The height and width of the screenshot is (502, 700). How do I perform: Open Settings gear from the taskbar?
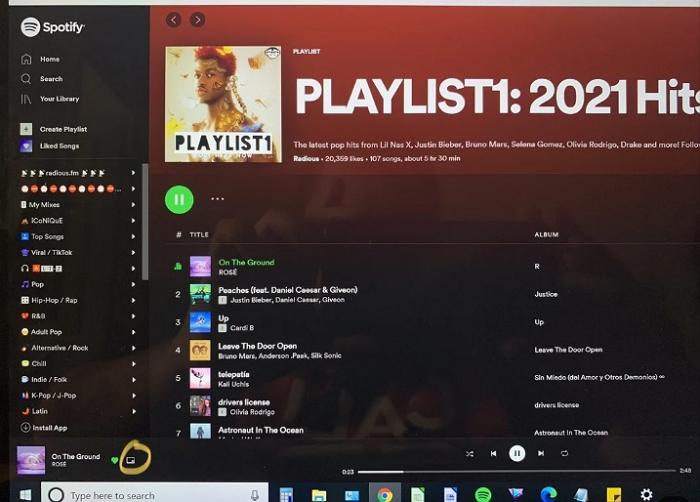pyautogui.click(x=646, y=494)
